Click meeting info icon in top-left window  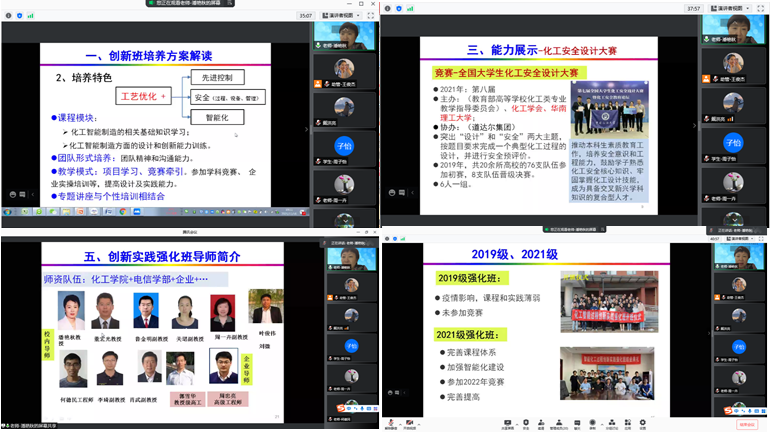click(x=8, y=16)
